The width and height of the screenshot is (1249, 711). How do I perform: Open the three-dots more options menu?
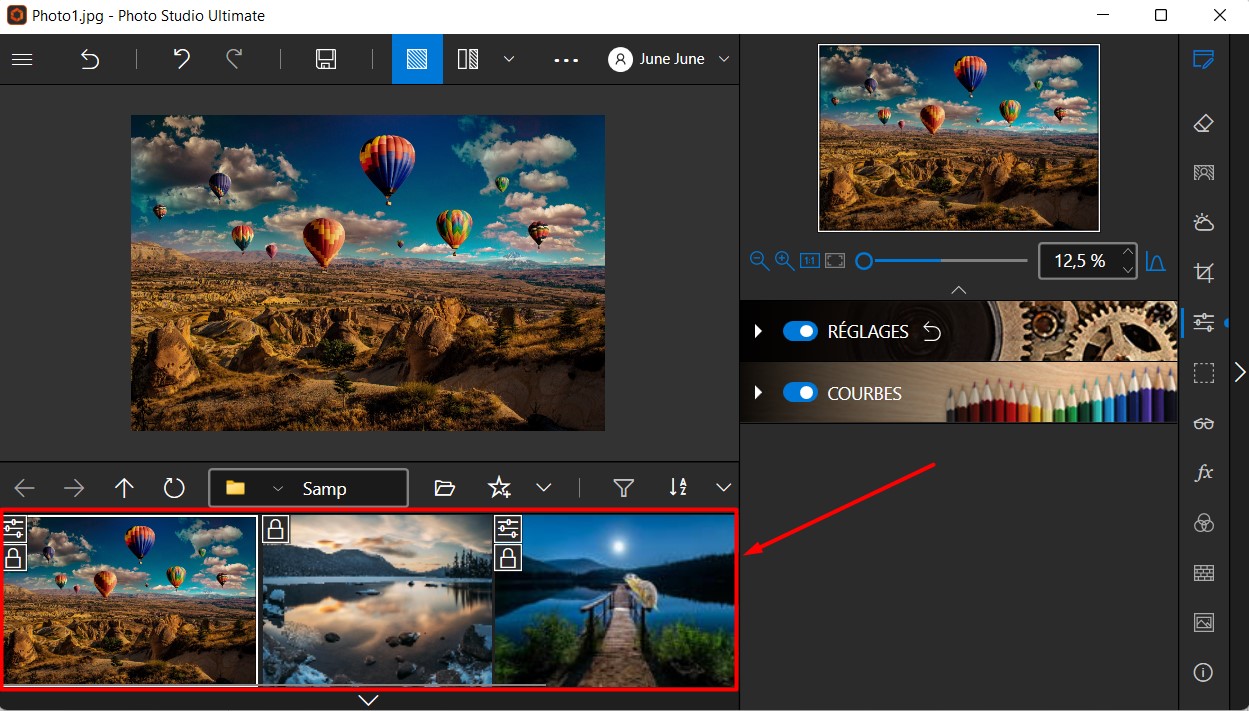567,60
